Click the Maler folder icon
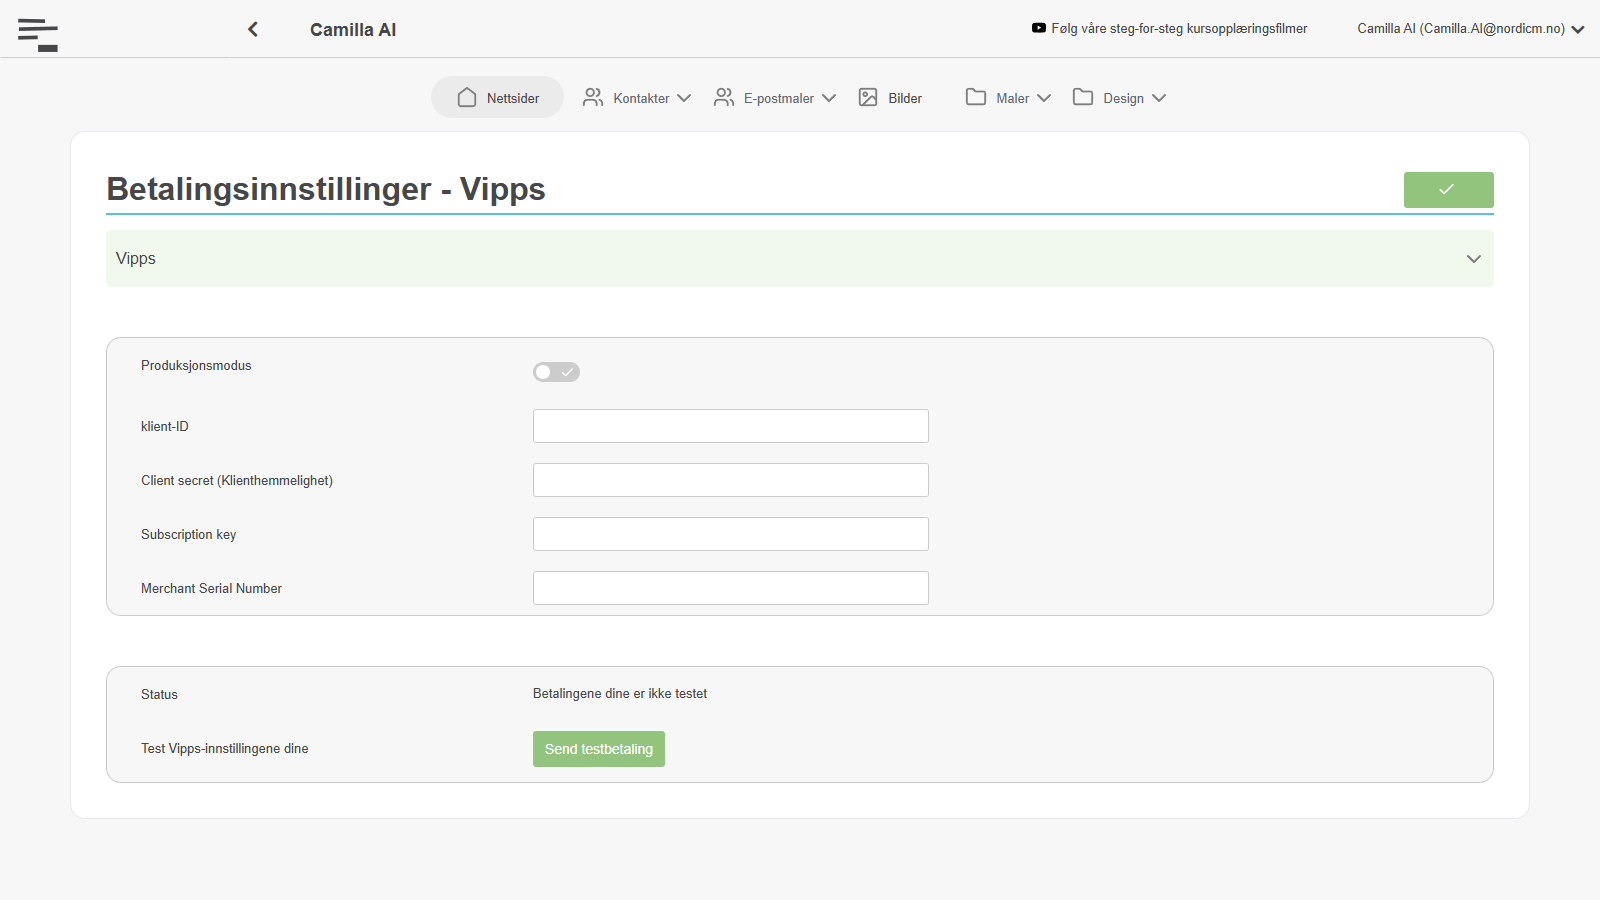The image size is (1600, 900). click(x=976, y=97)
